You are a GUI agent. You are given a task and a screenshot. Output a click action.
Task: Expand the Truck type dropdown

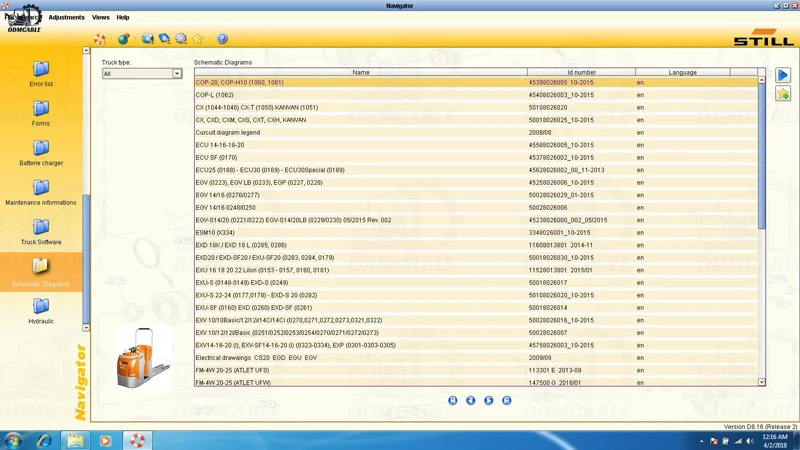pyautogui.click(x=177, y=74)
